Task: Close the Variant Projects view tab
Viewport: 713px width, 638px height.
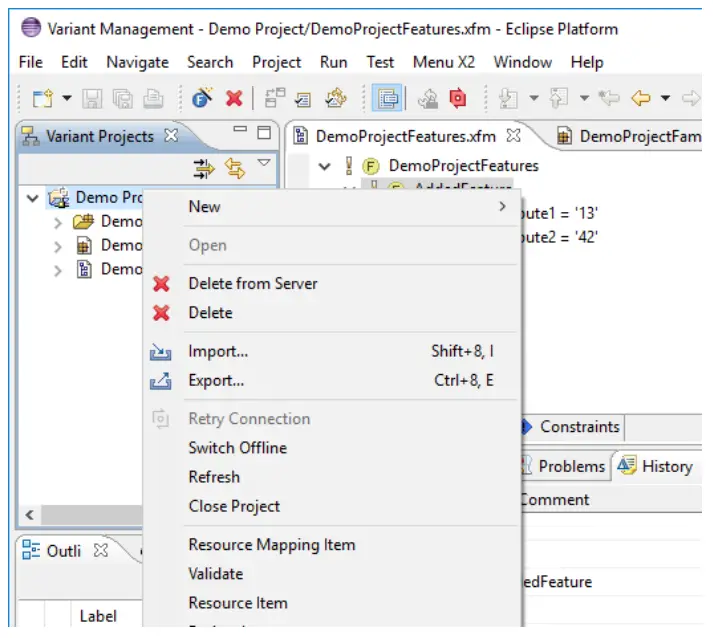Action: (x=171, y=136)
